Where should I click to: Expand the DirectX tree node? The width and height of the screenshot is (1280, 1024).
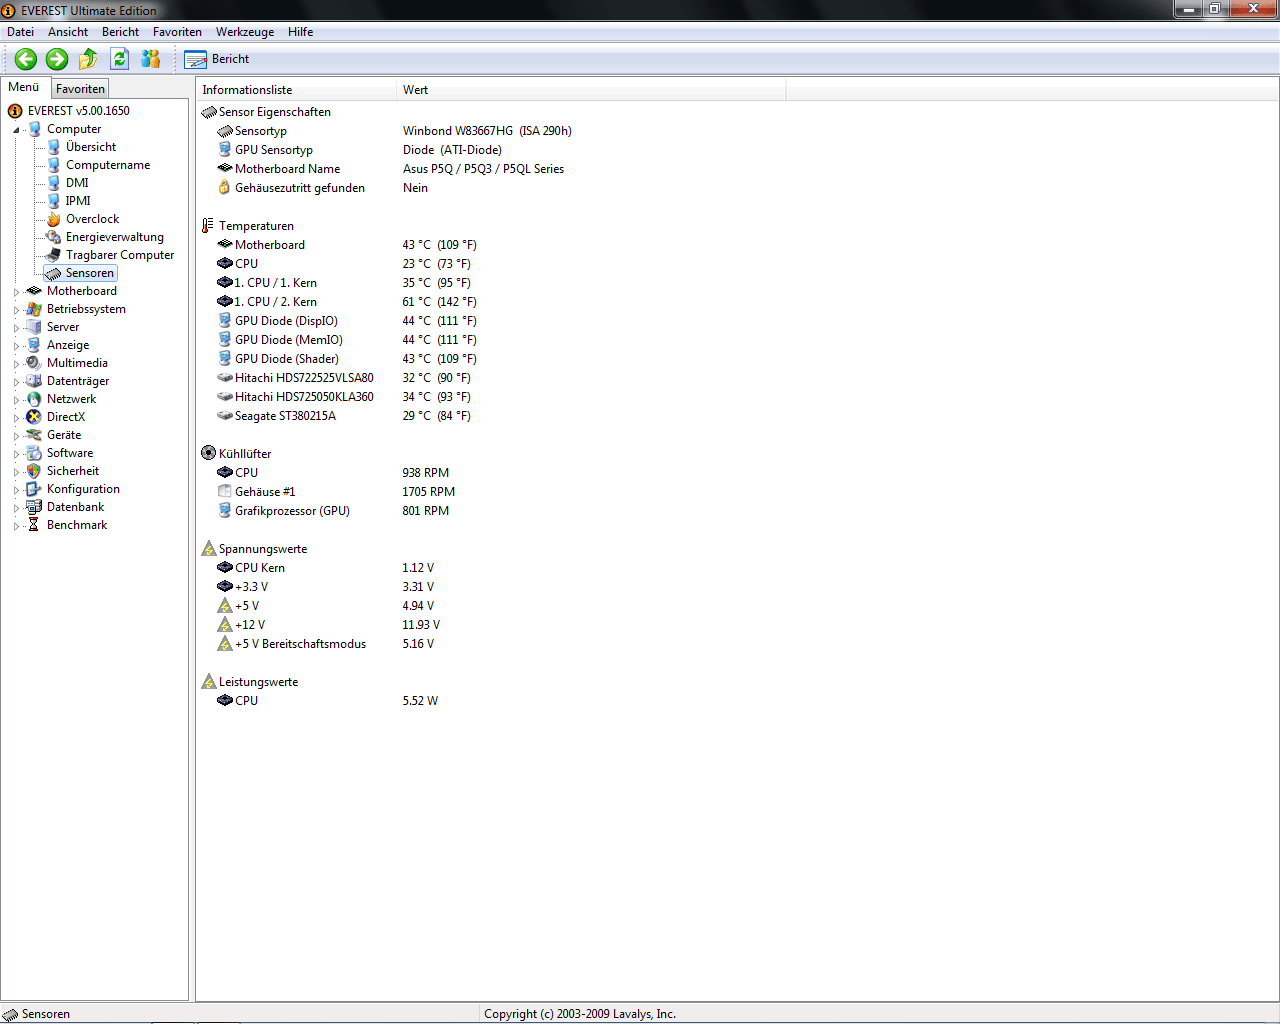(16, 418)
